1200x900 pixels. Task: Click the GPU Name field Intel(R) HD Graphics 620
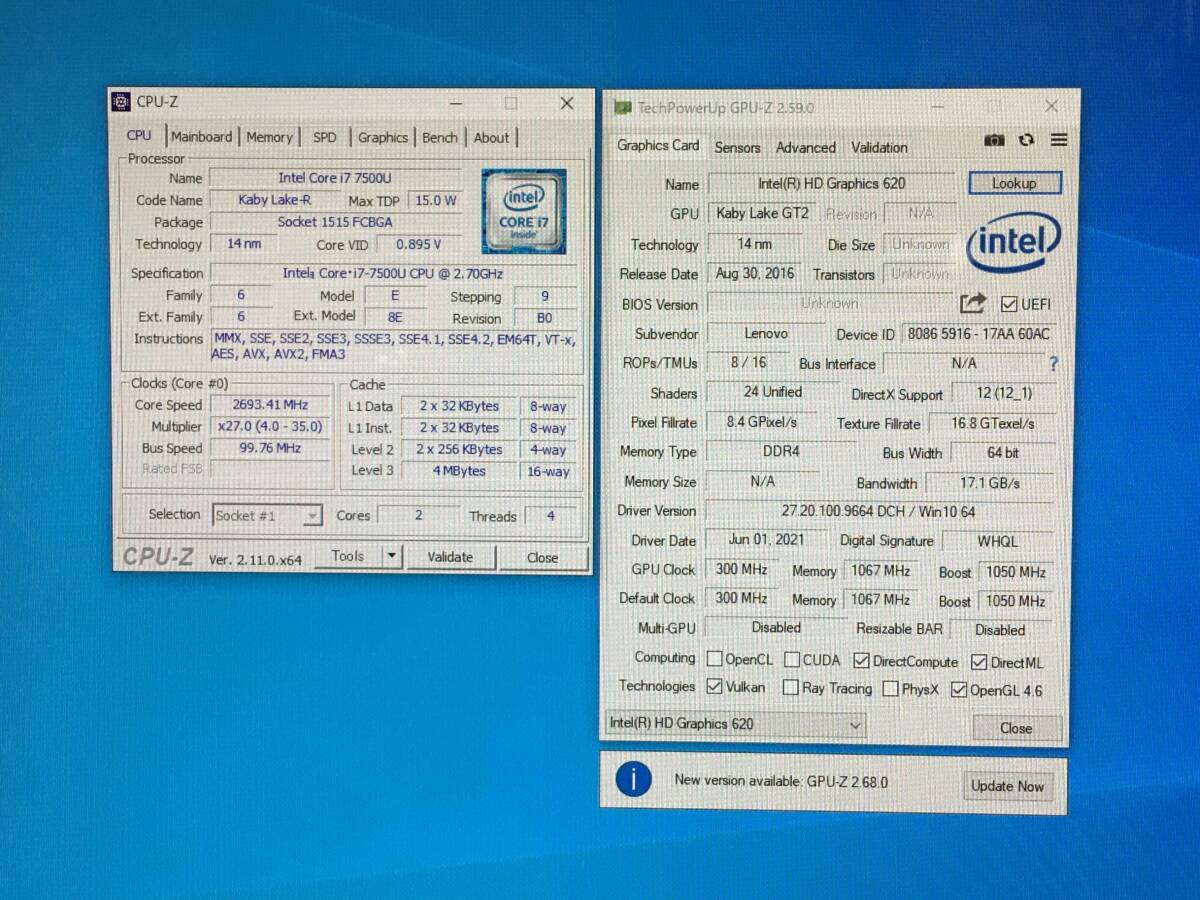pyautogui.click(x=832, y=183)
